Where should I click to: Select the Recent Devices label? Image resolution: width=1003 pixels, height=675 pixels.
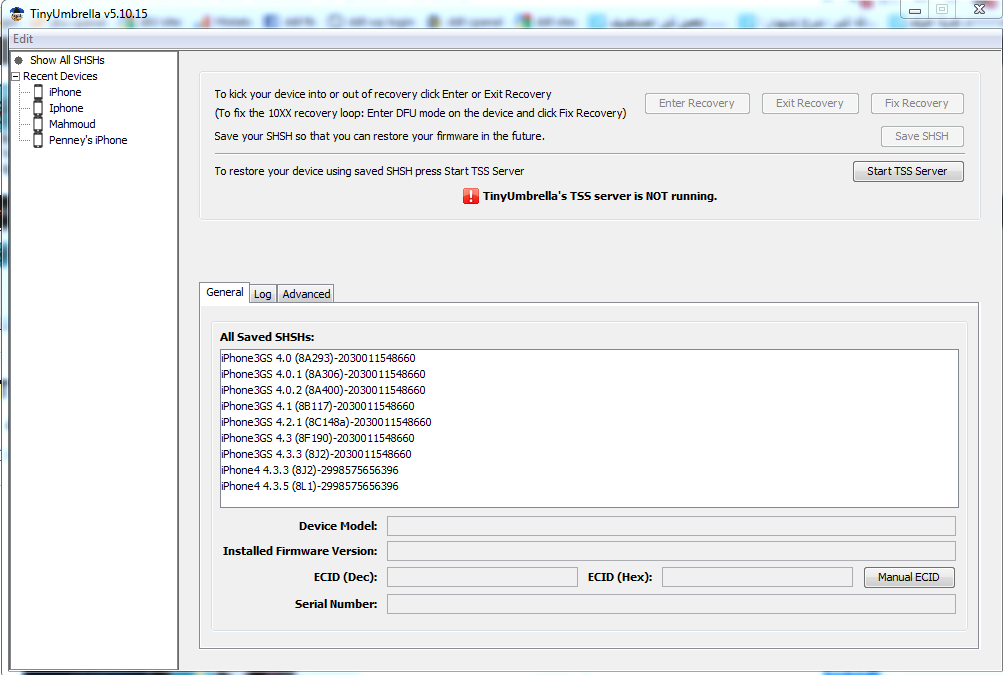(61, 76)
